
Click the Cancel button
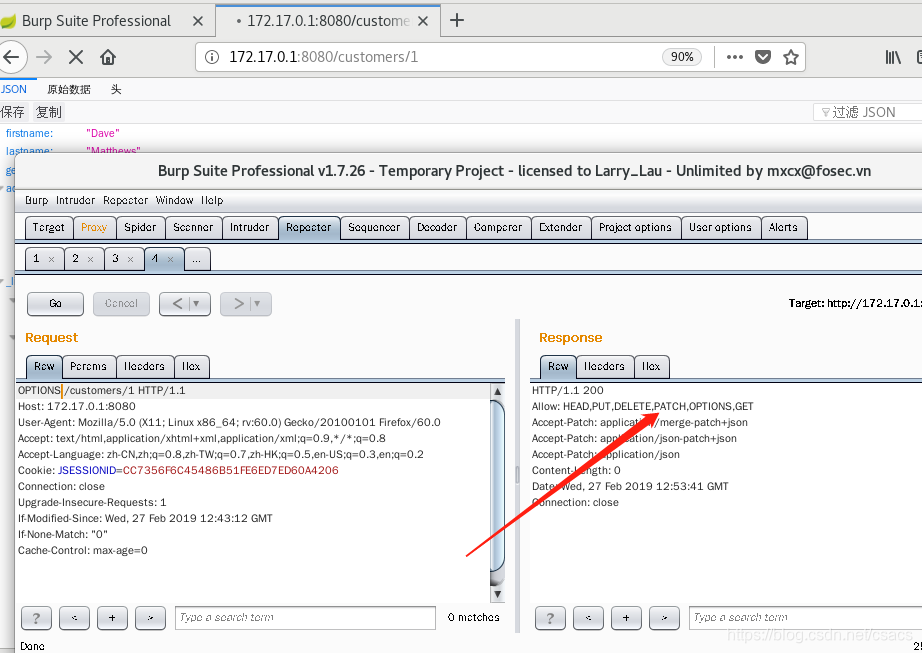pyautogui.click(x=121, y=304)
